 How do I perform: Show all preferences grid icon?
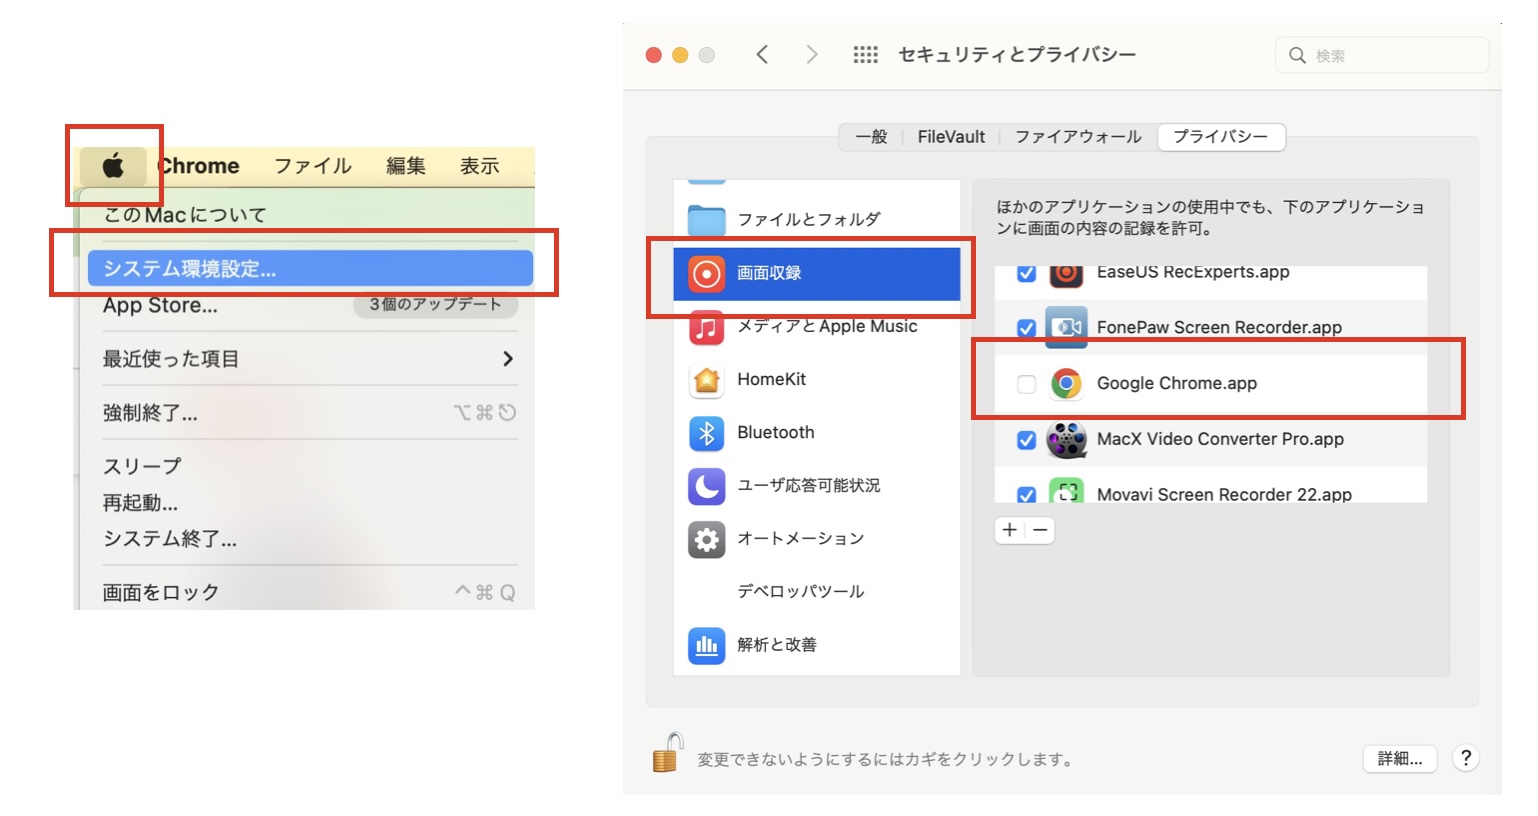pos(865,54)
